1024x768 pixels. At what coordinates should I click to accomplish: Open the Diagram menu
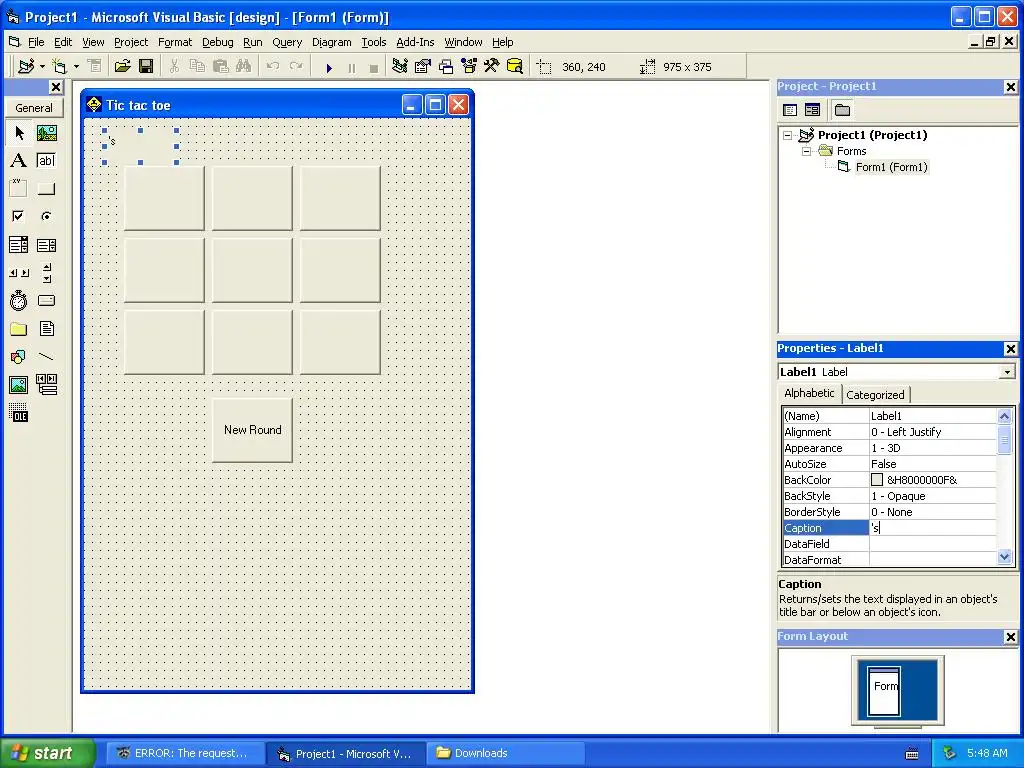pos(331,42)
